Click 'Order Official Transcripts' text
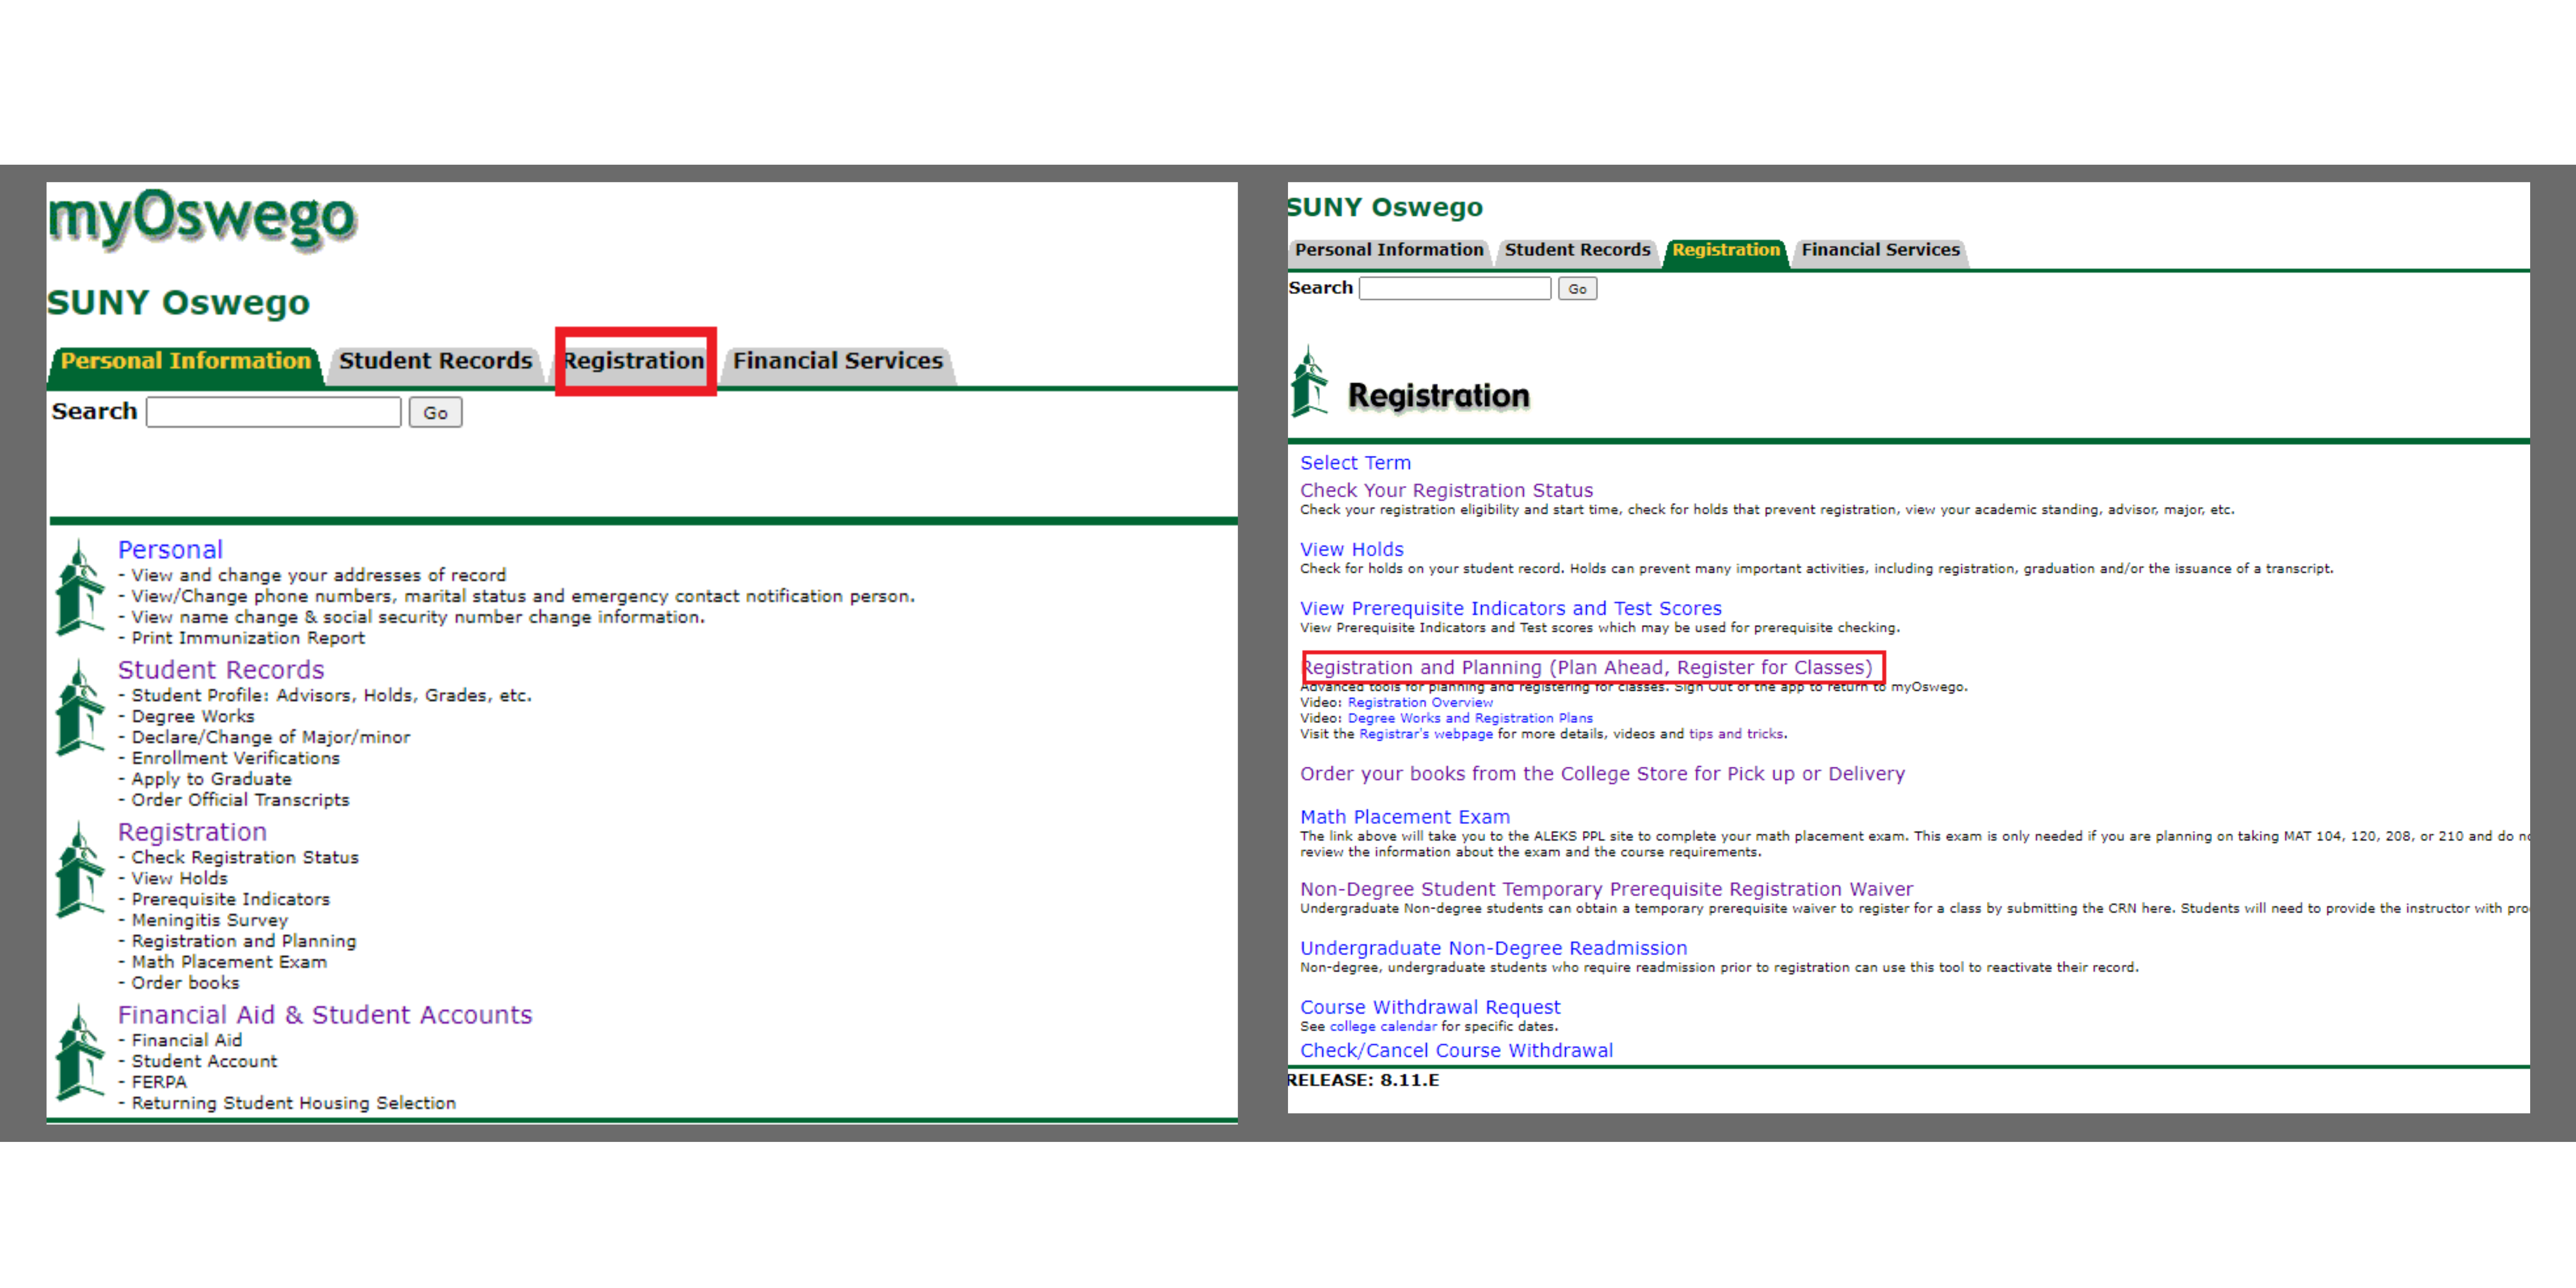This screenshot has height=1288, width=2576. pos(241,800)
